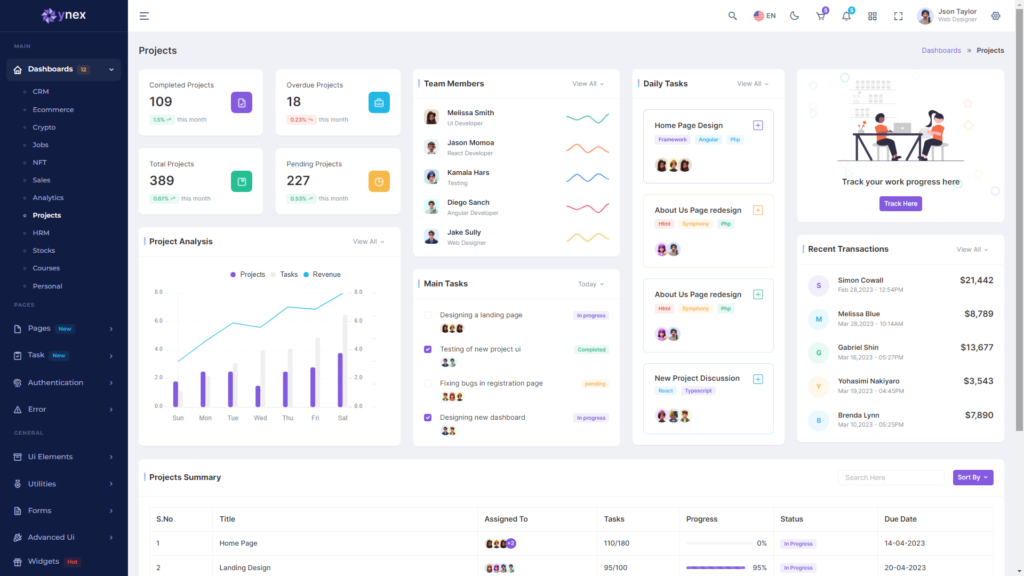Open the notifications bell icon
The image size is (1024, 576).
tap(847, 16)
